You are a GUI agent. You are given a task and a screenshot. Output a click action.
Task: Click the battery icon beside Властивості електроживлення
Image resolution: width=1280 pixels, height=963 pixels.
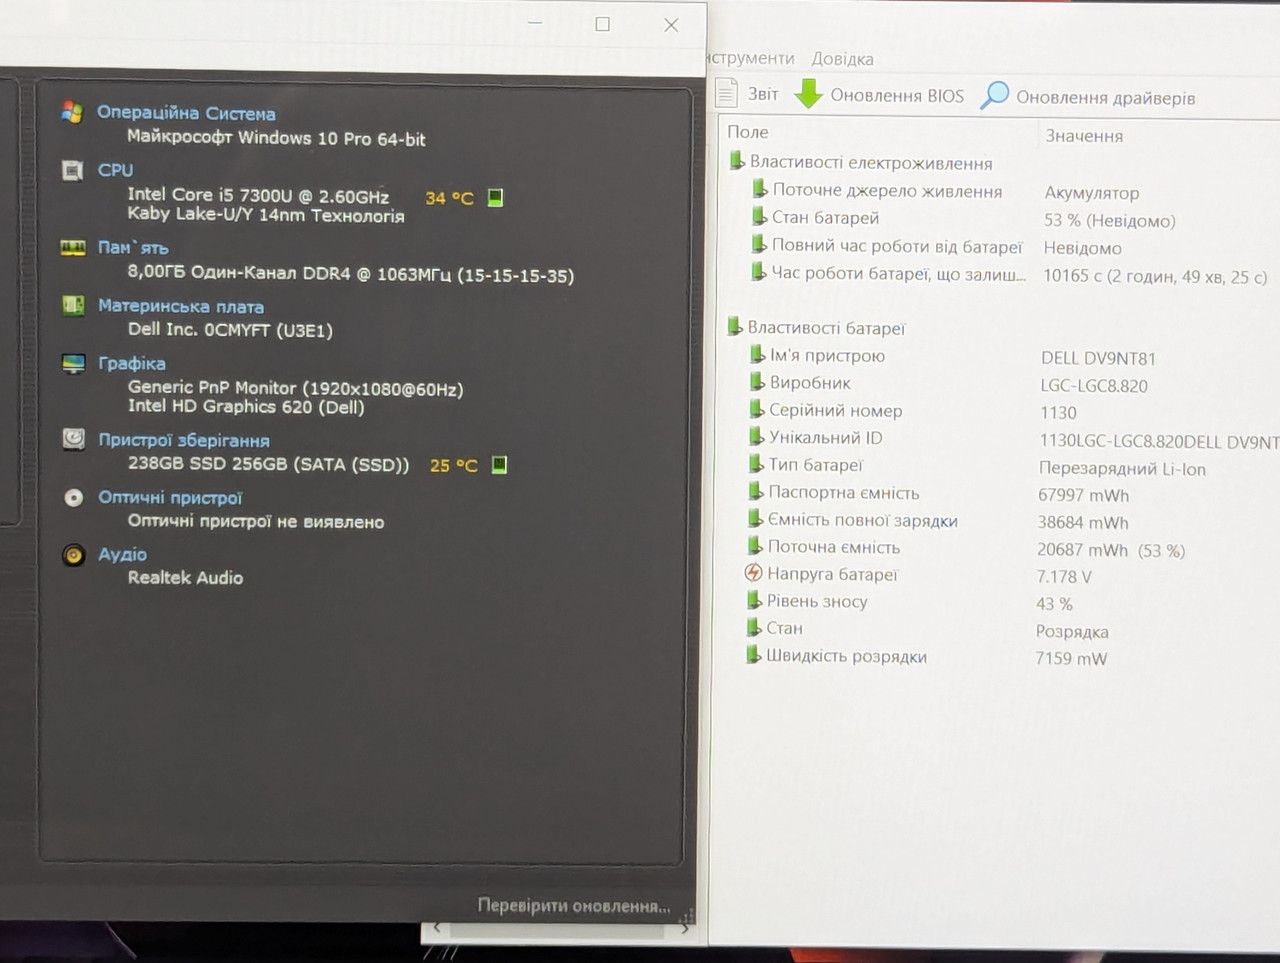click(737, 161)
